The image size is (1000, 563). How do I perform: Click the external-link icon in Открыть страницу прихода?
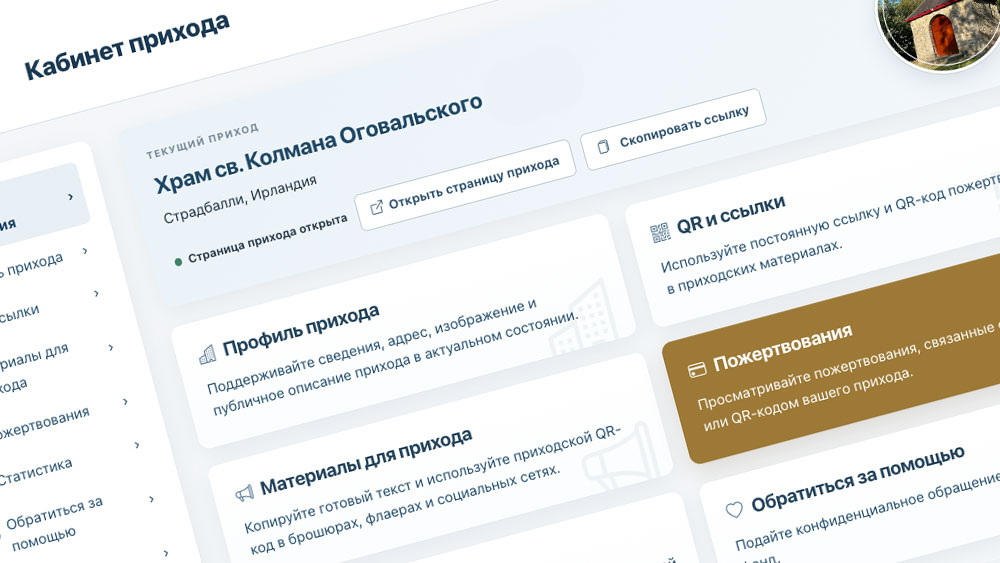(x=377, y=207)
